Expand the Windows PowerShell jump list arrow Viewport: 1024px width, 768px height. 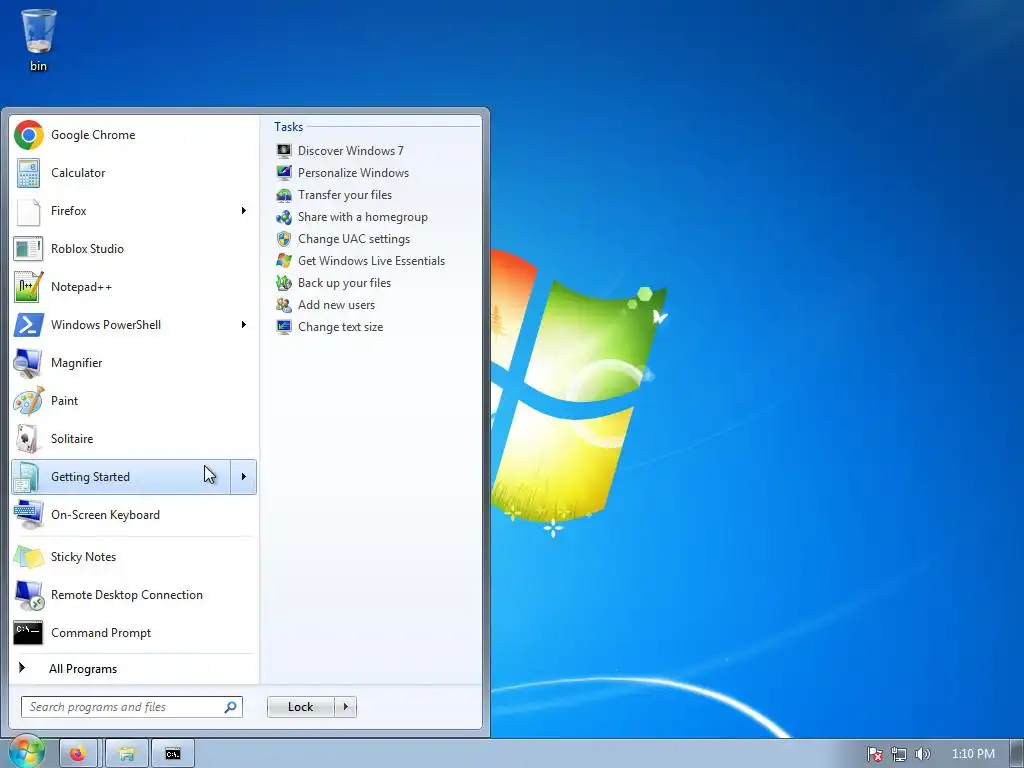tap(244, 325)
